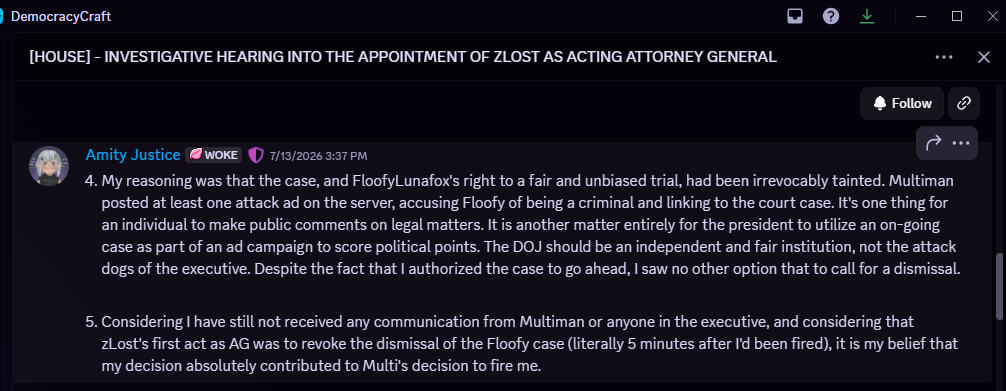
Task: Click the DemocracyCraft server name title
Action: (62, 17)
